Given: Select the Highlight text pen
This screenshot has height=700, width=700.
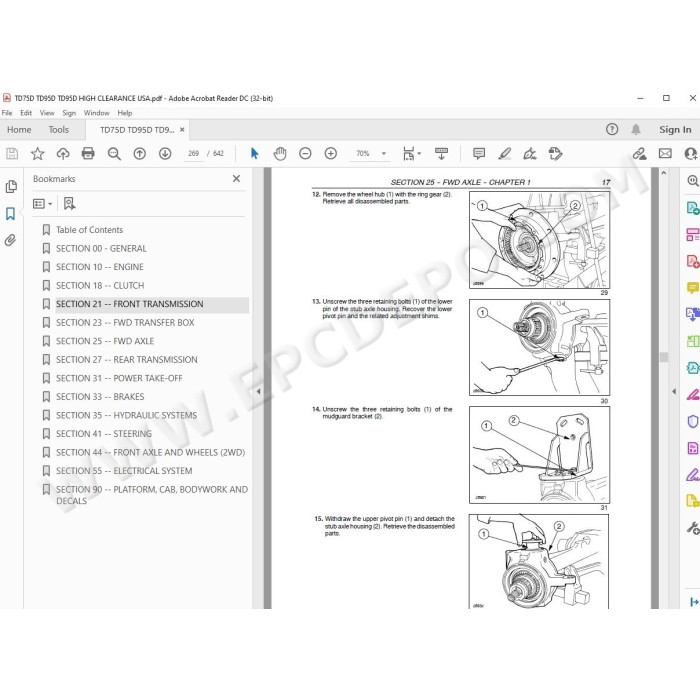Looking at the screenshot, I should pyautogui.click(x=504, y=154).
